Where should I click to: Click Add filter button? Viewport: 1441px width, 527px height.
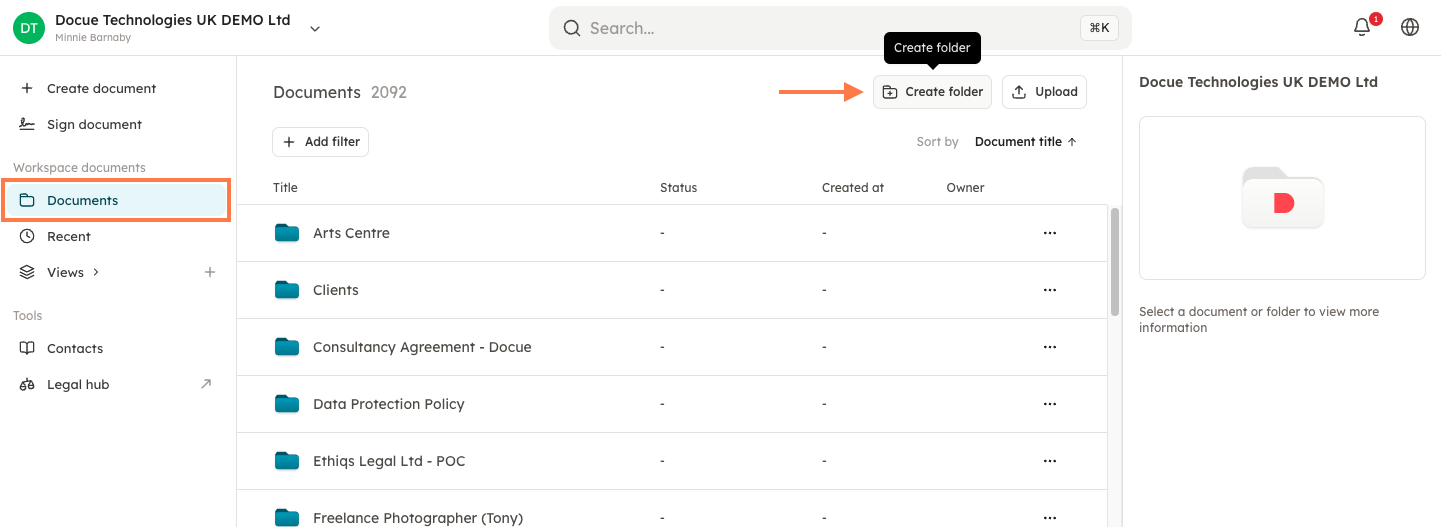[x=321, y=142]
